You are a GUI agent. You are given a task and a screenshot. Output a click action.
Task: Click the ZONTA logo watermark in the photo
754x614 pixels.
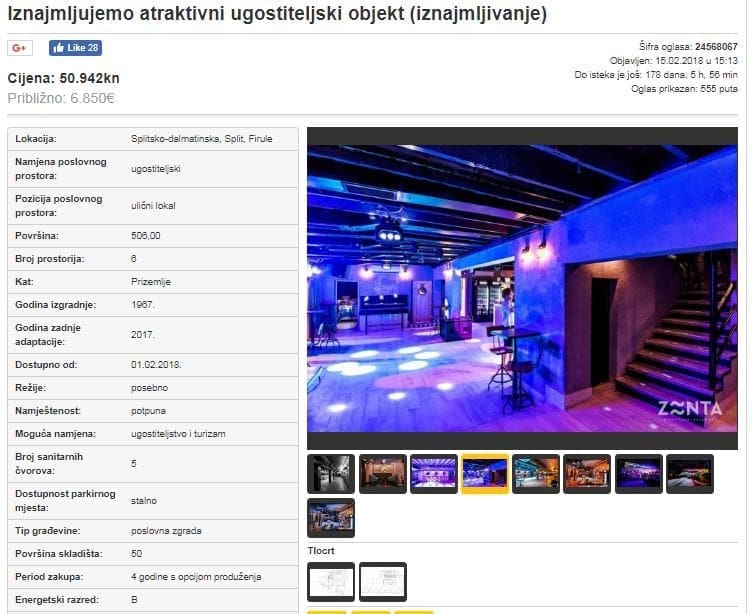coord(689,408)
